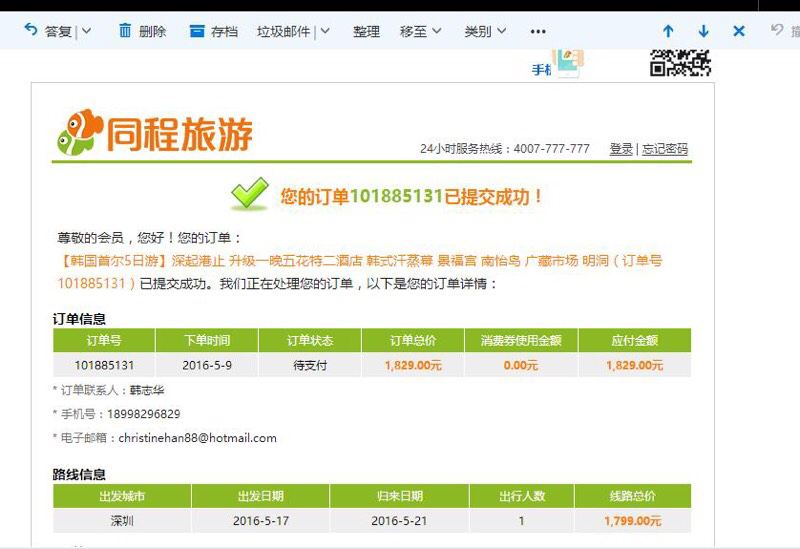Click the QR code image
This screenshot has height=549, width=800.
coord(680,63)
